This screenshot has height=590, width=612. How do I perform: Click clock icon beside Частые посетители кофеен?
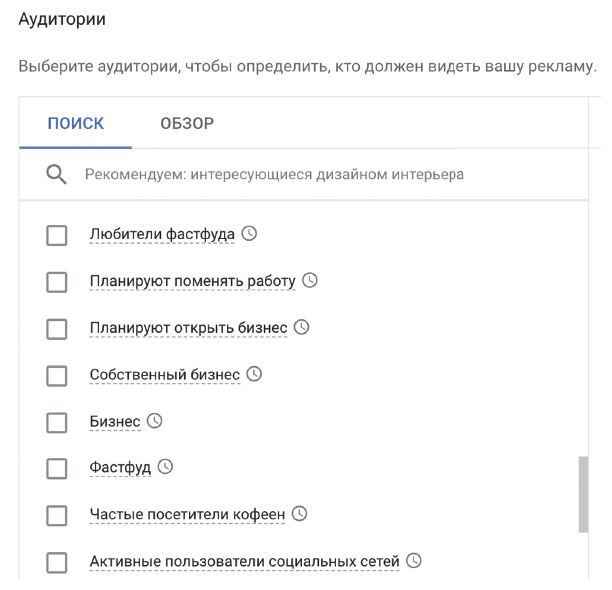(x=300, y=514)
